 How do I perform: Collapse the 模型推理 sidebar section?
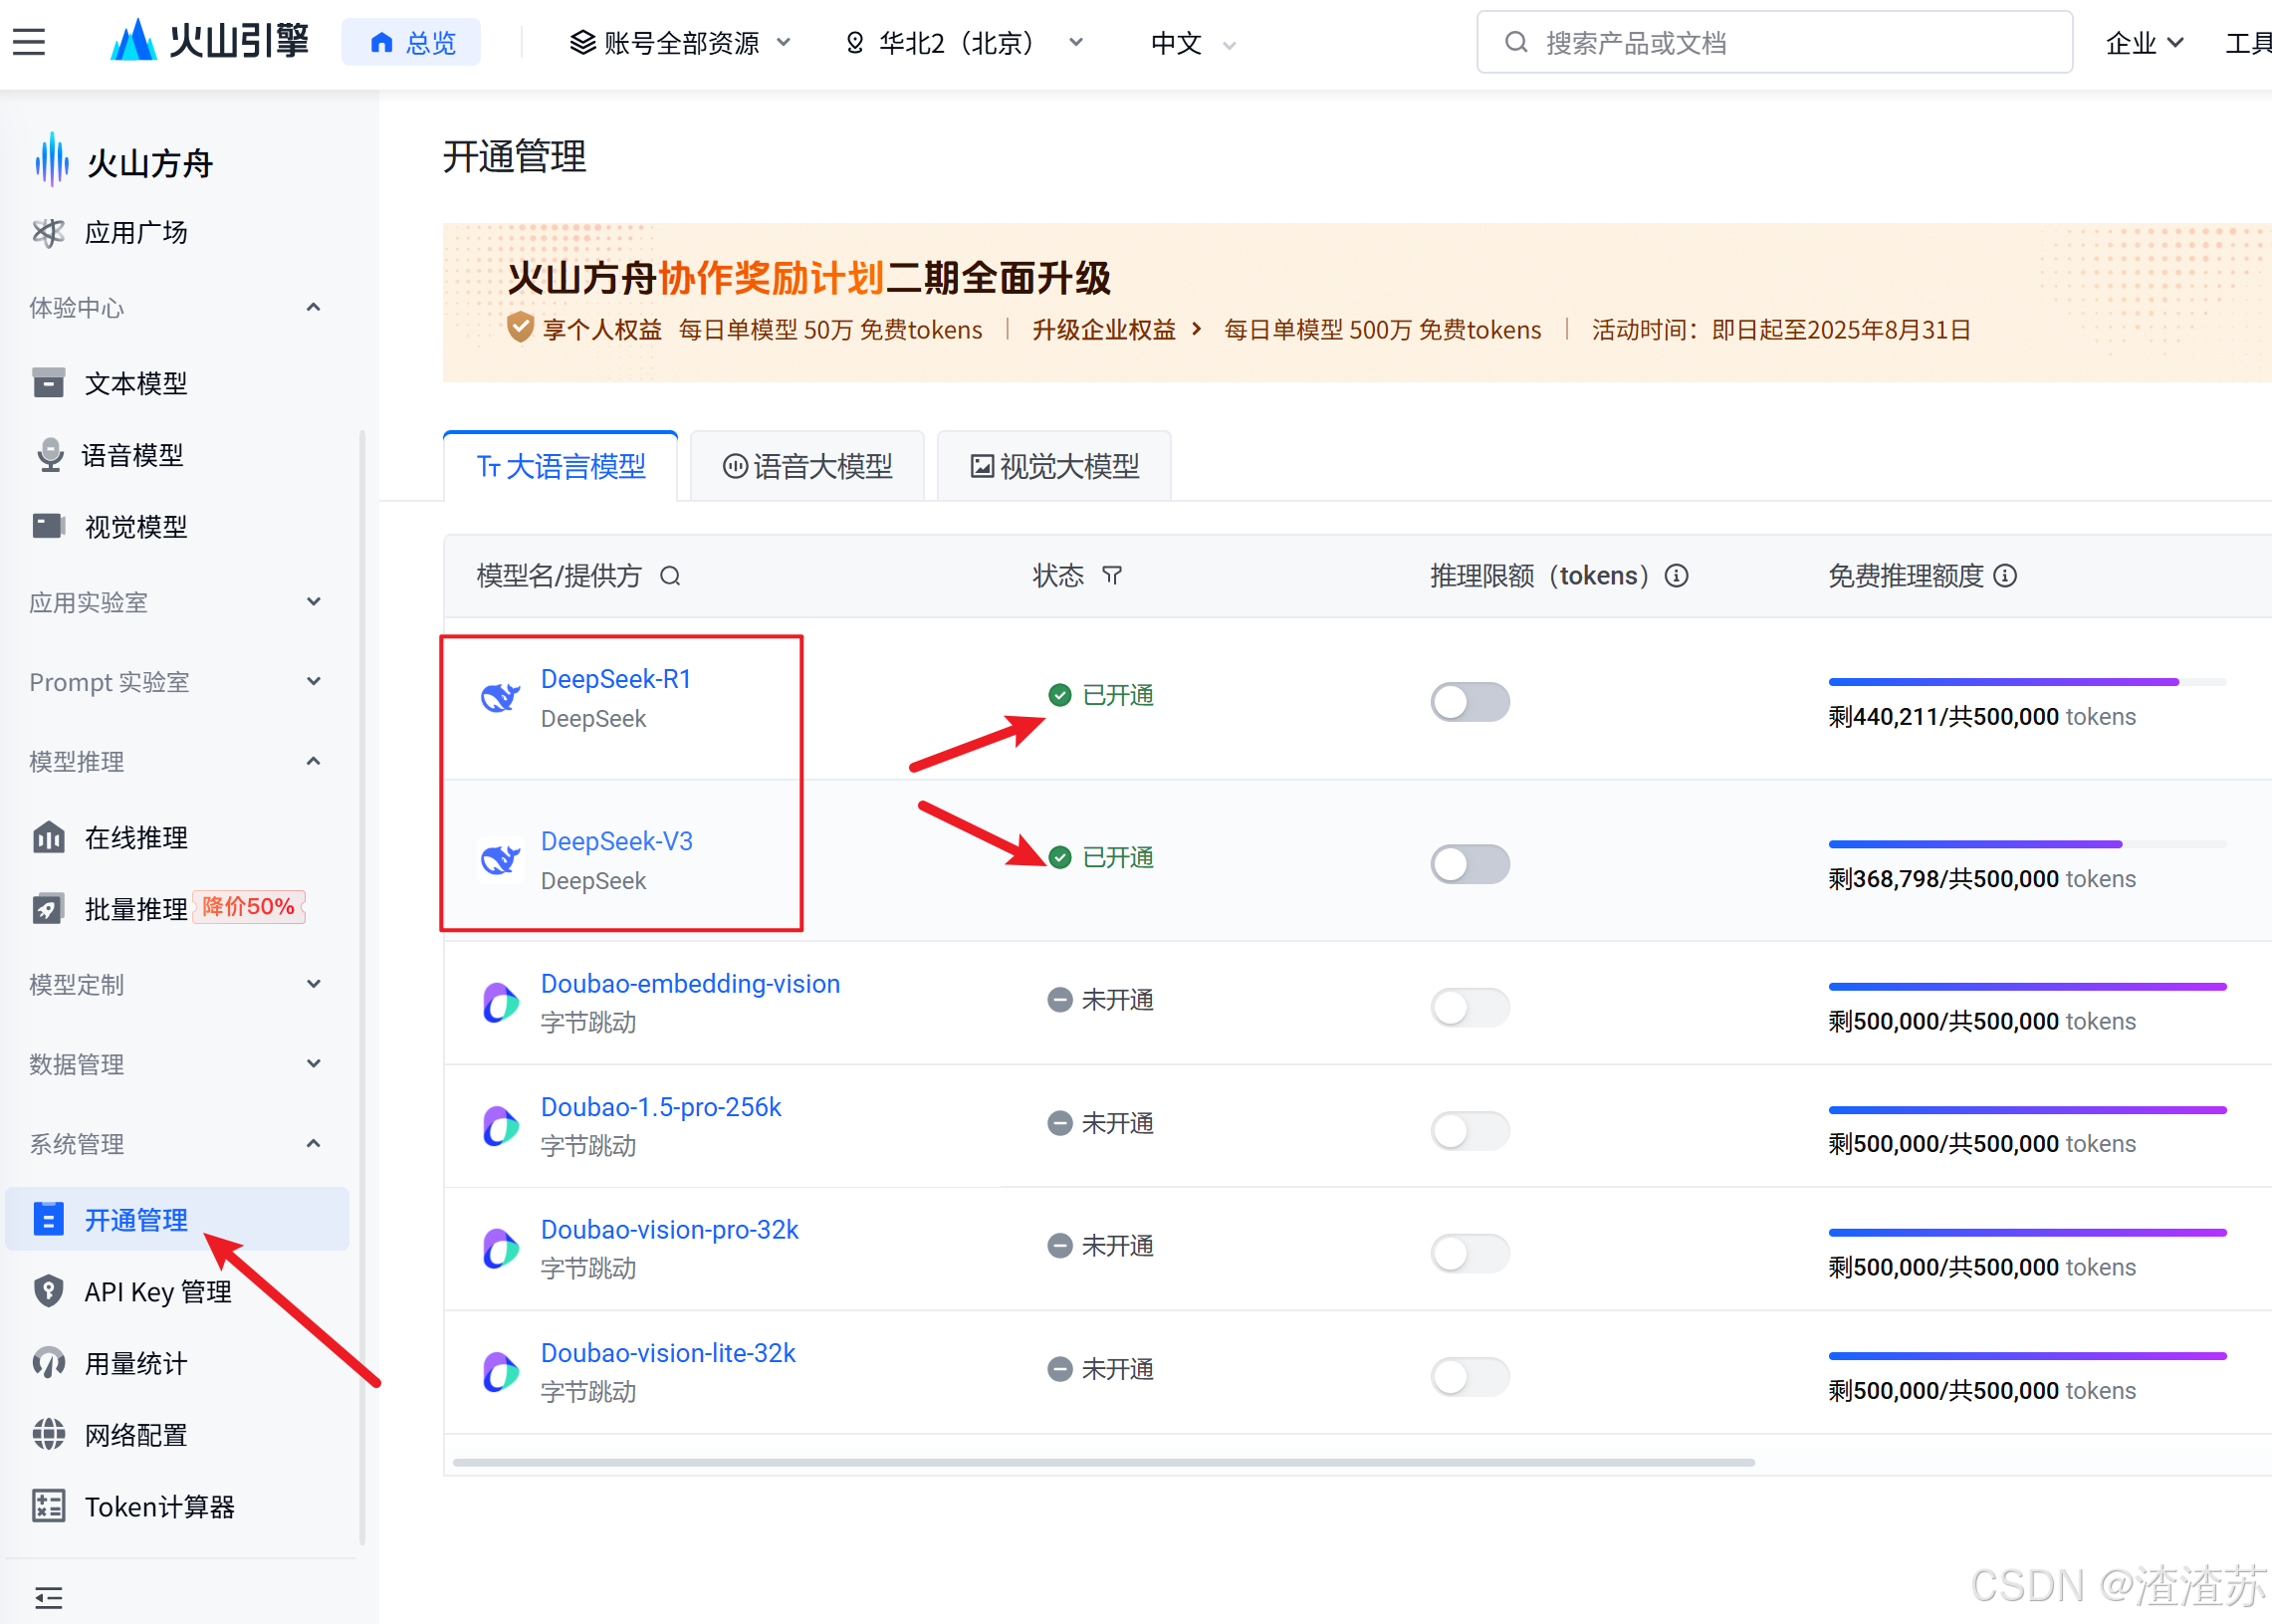313,761
